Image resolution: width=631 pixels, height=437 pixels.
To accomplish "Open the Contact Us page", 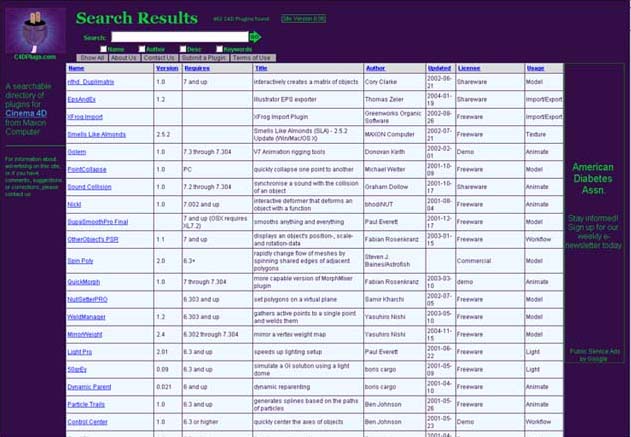I will coord(159,58).
